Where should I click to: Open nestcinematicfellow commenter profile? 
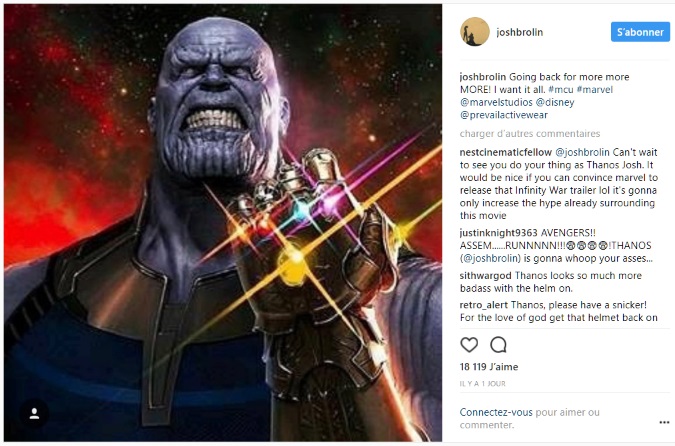tap(505, 152)
